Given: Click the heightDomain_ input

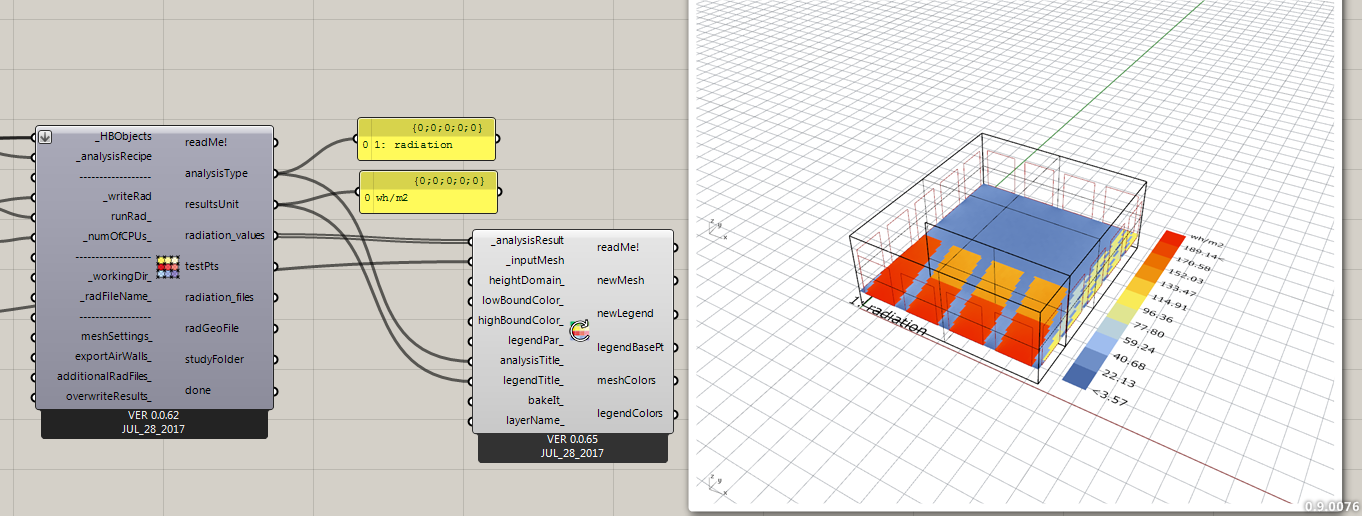Looking at the screenshot, I should pyautogui.click(x=527, y=280).
